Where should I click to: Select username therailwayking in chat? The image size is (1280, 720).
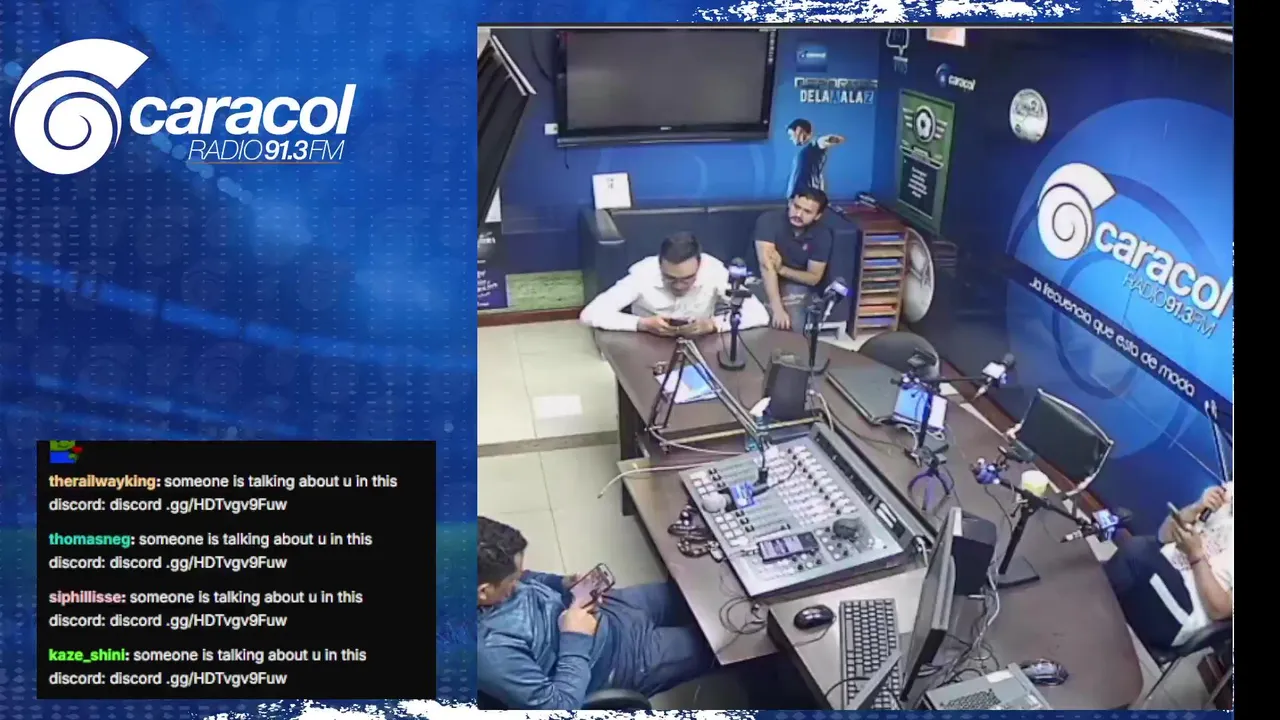pos(104,481)
